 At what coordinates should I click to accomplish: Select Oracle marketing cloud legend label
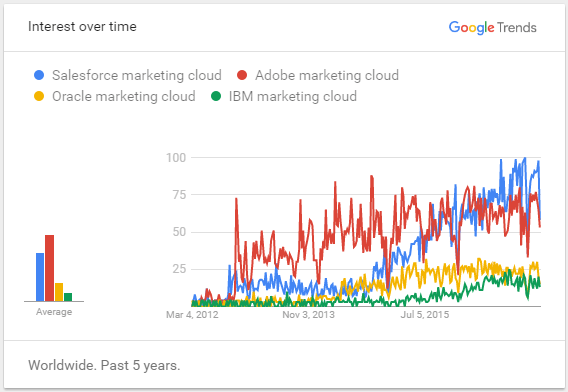124,96
